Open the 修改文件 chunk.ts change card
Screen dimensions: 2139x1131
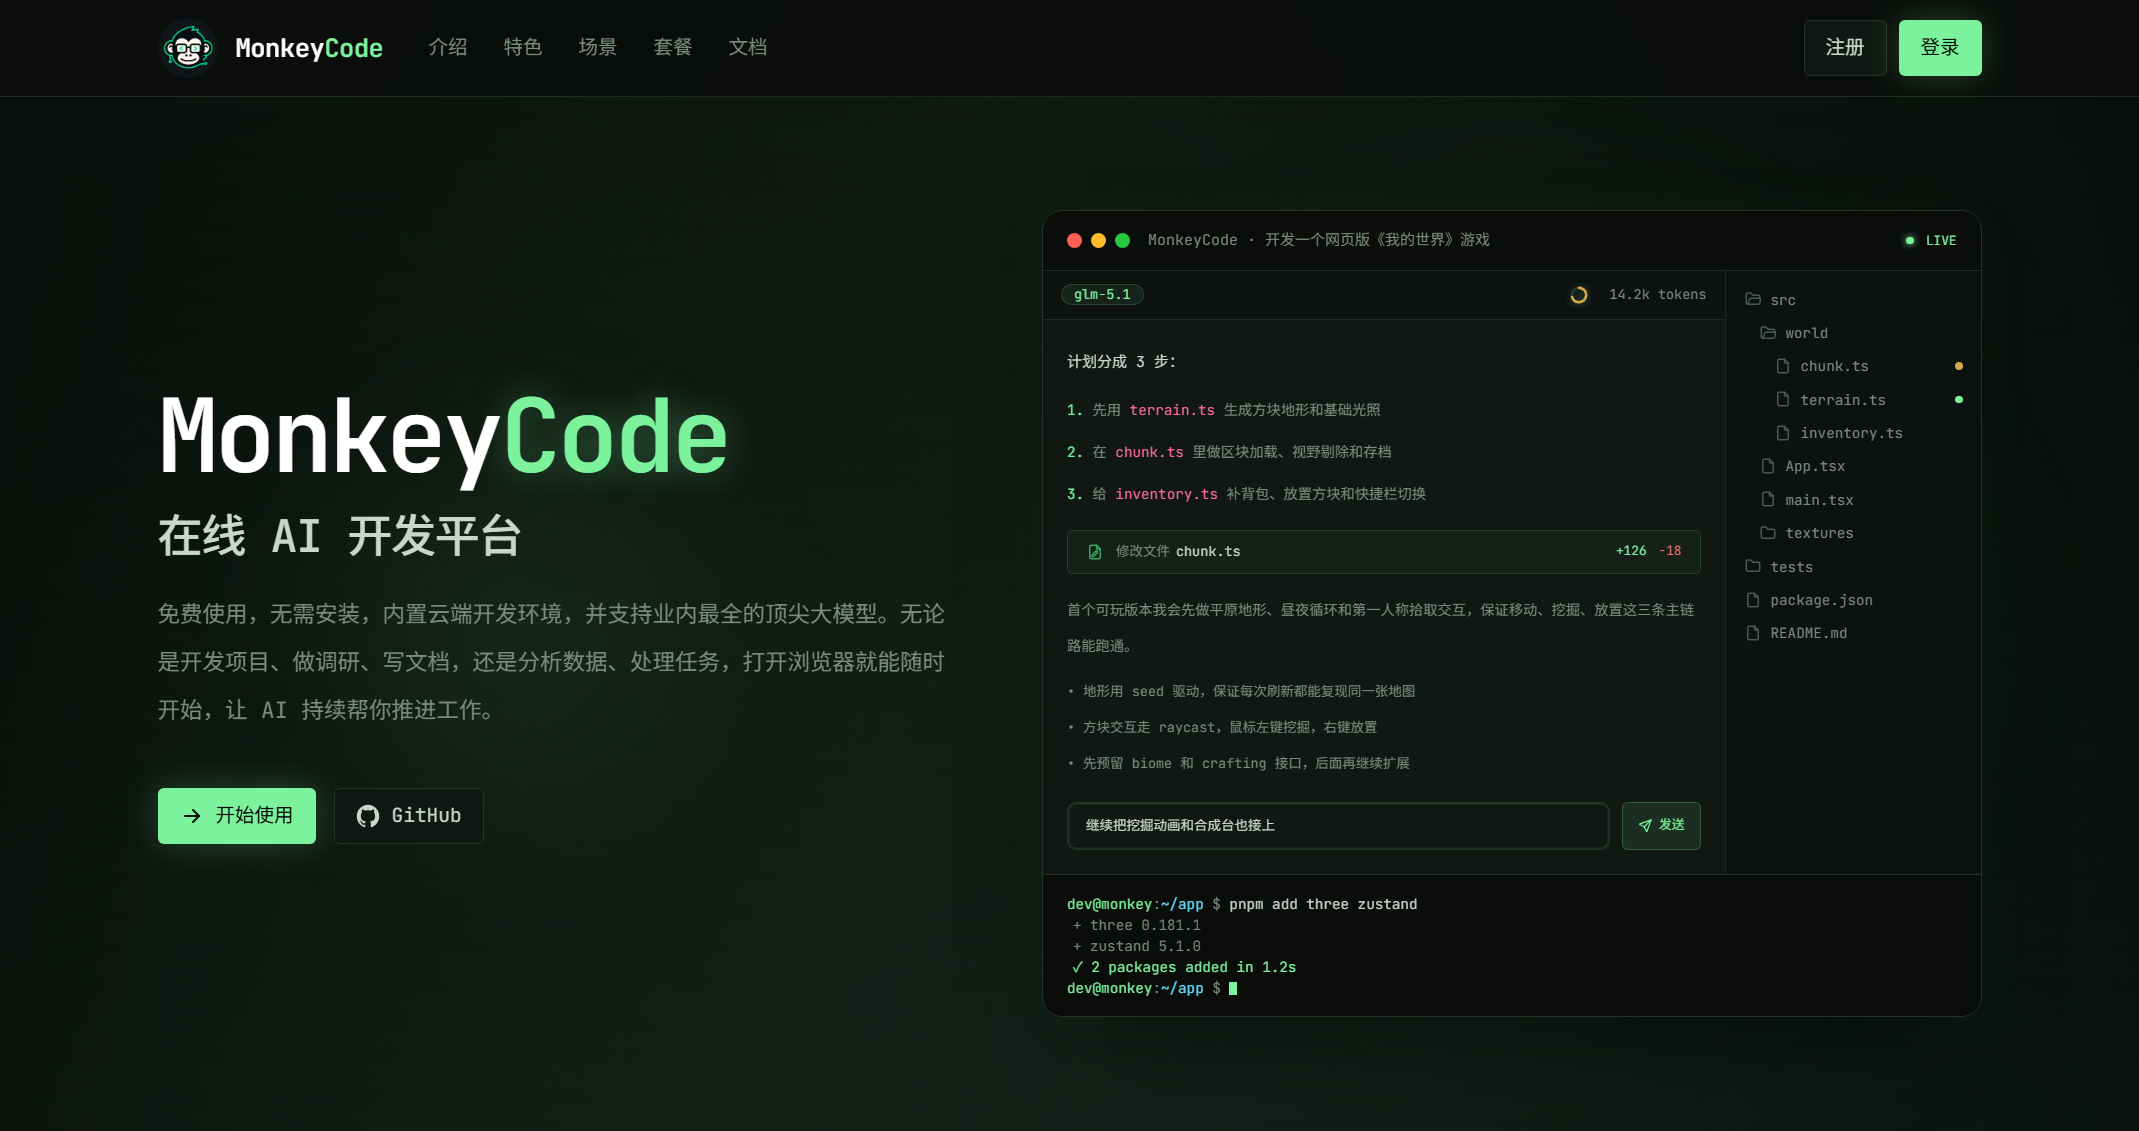(x=1384, y=552)
